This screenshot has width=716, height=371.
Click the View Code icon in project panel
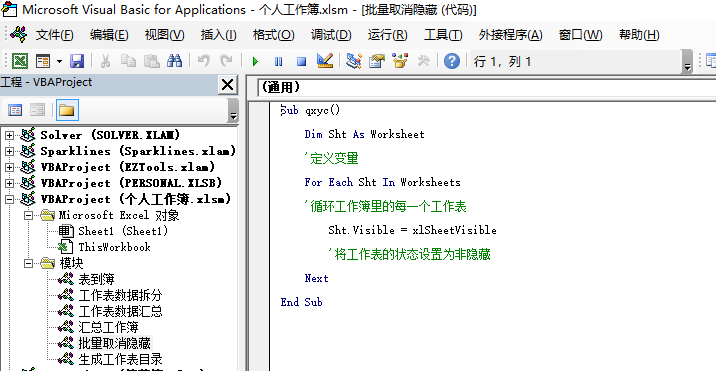15,110
